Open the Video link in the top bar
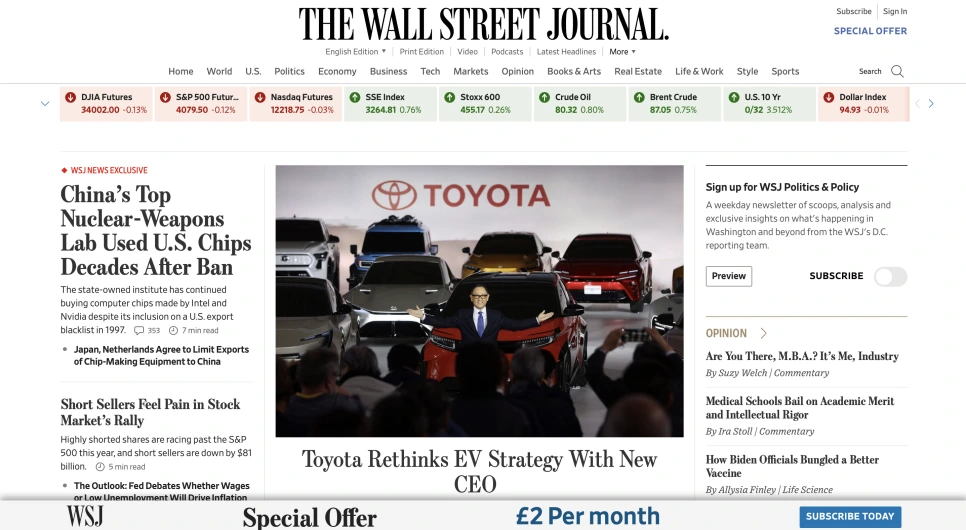 [x=467, y=52]
